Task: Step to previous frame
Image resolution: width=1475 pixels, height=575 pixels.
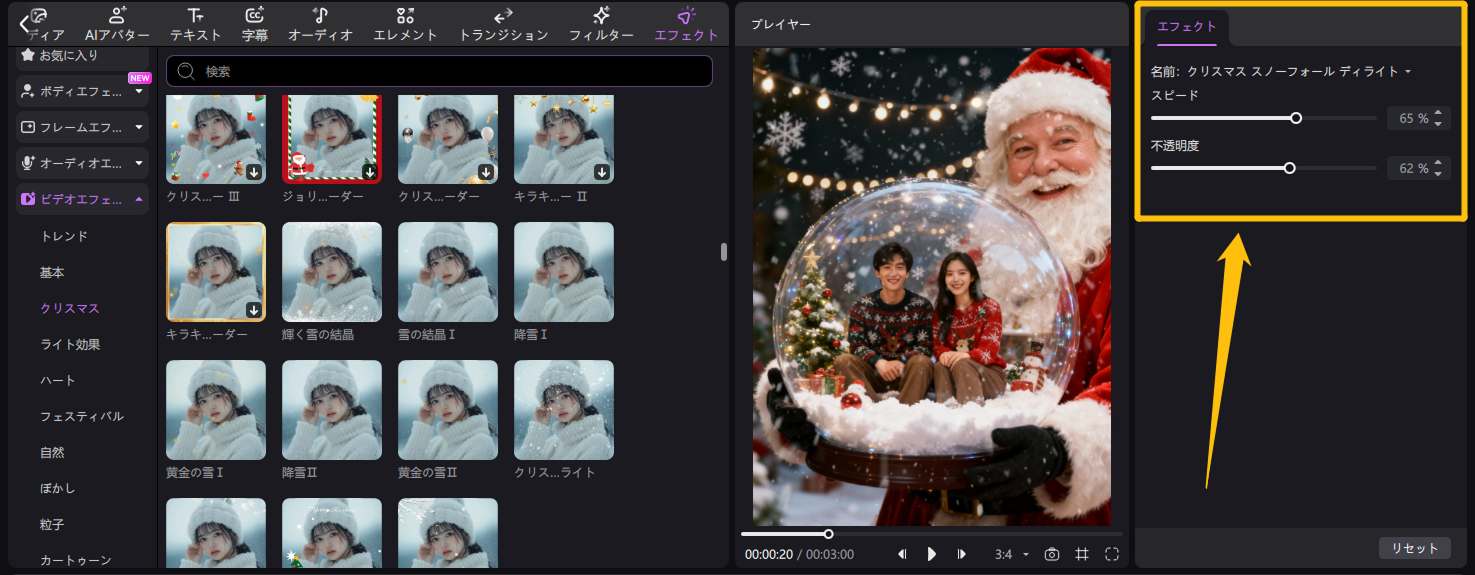Action: coord(902,554)
